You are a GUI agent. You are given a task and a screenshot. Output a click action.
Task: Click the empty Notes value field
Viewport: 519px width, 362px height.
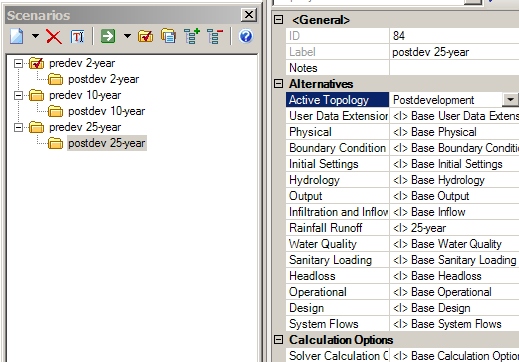(454, 68)
